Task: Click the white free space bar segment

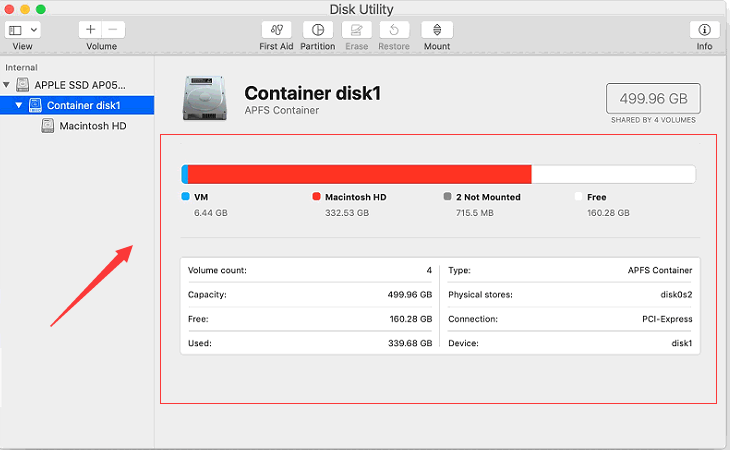Action: click(614, 174)
